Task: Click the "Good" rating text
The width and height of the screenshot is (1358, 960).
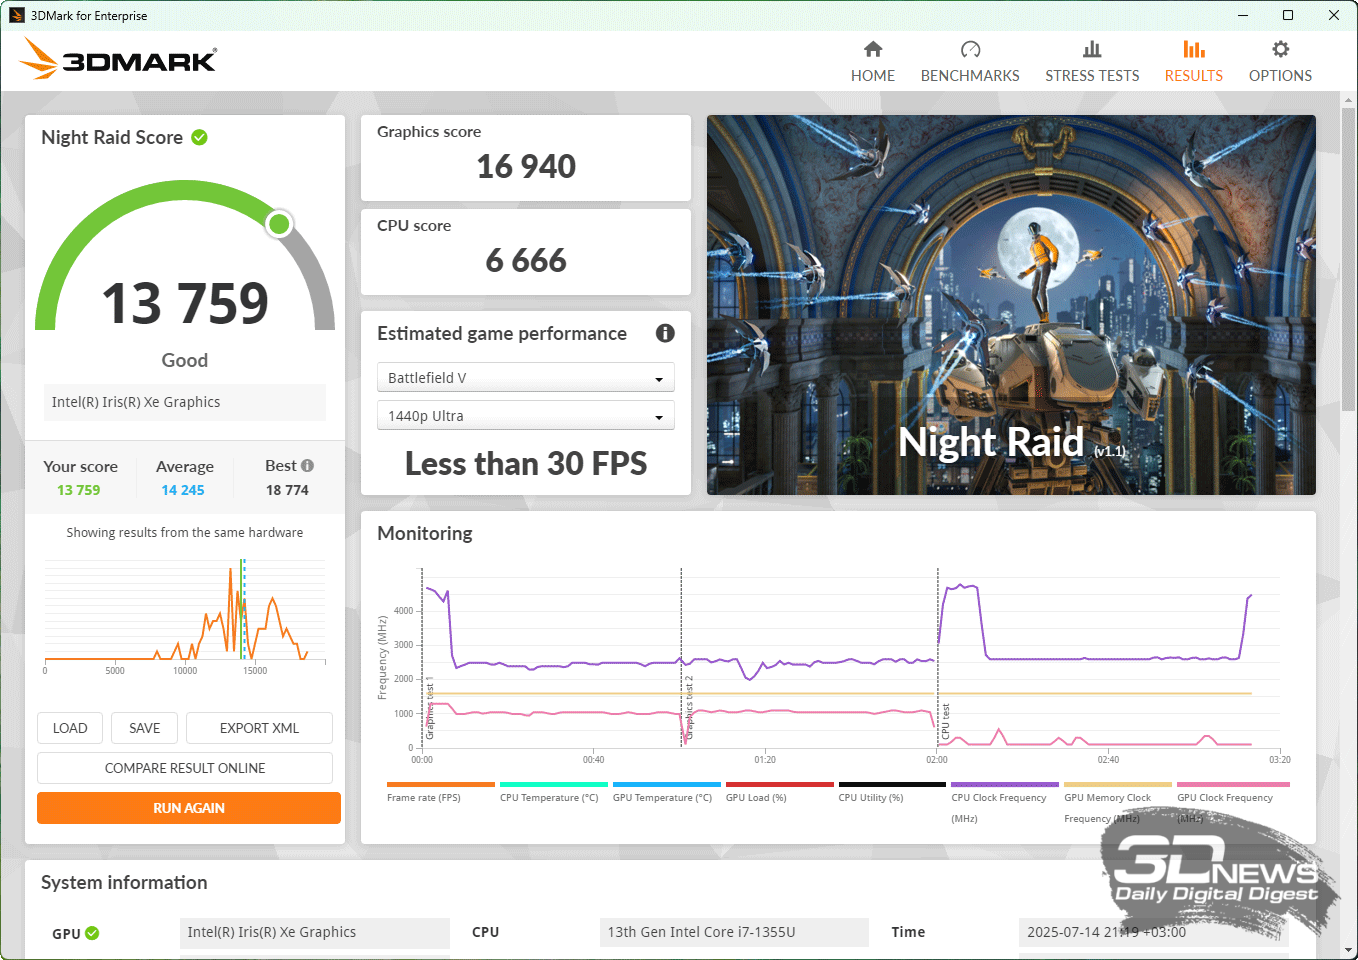Action: [x=185, y=360]
